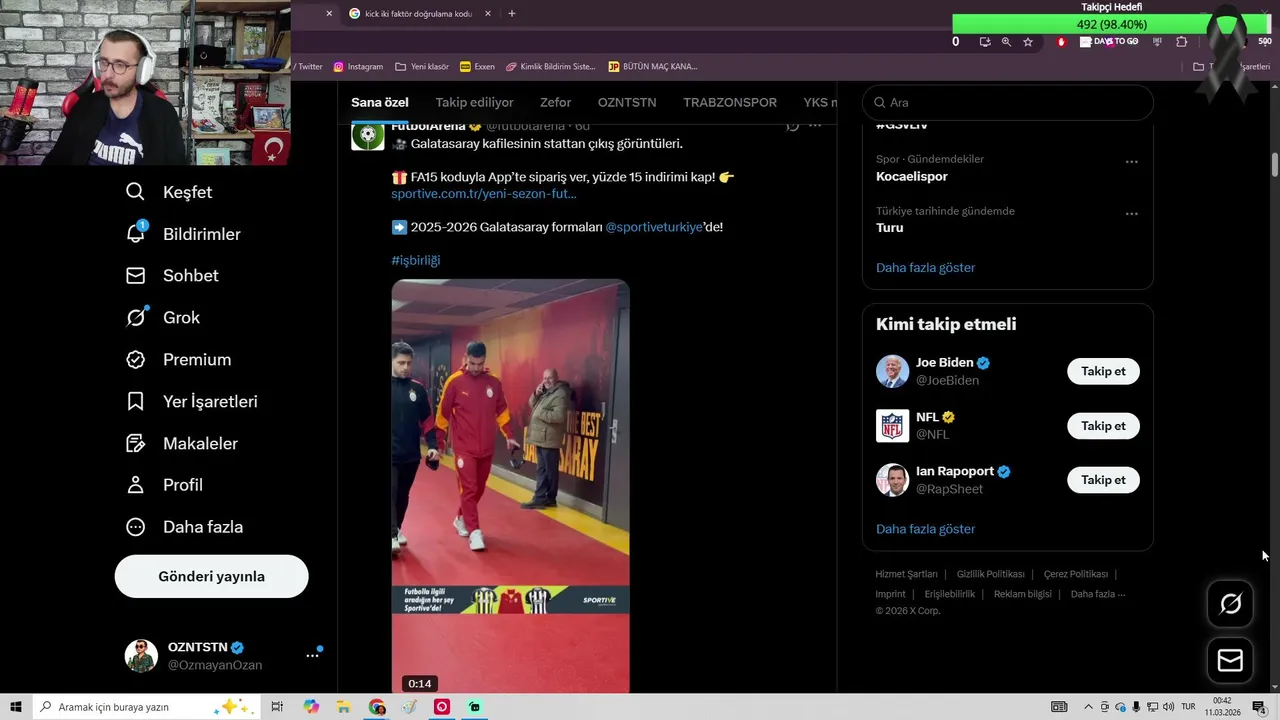Open File Explorer from taskbar
The height and width of the screenshot is (720, 1280).
[344, 707]
